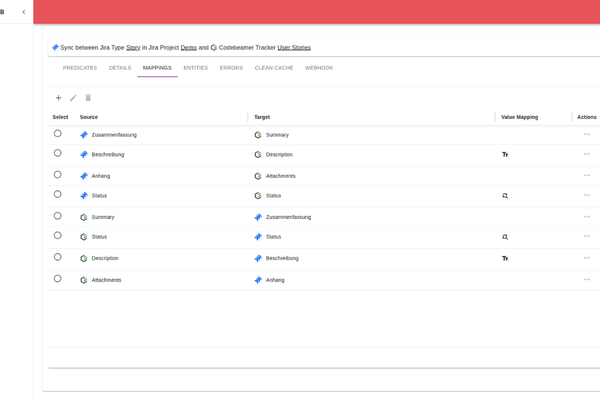This screenshot has width=600, height=400.
Task: Click Jira icon beside Zusammenfassung source
Action: point(84,135)
